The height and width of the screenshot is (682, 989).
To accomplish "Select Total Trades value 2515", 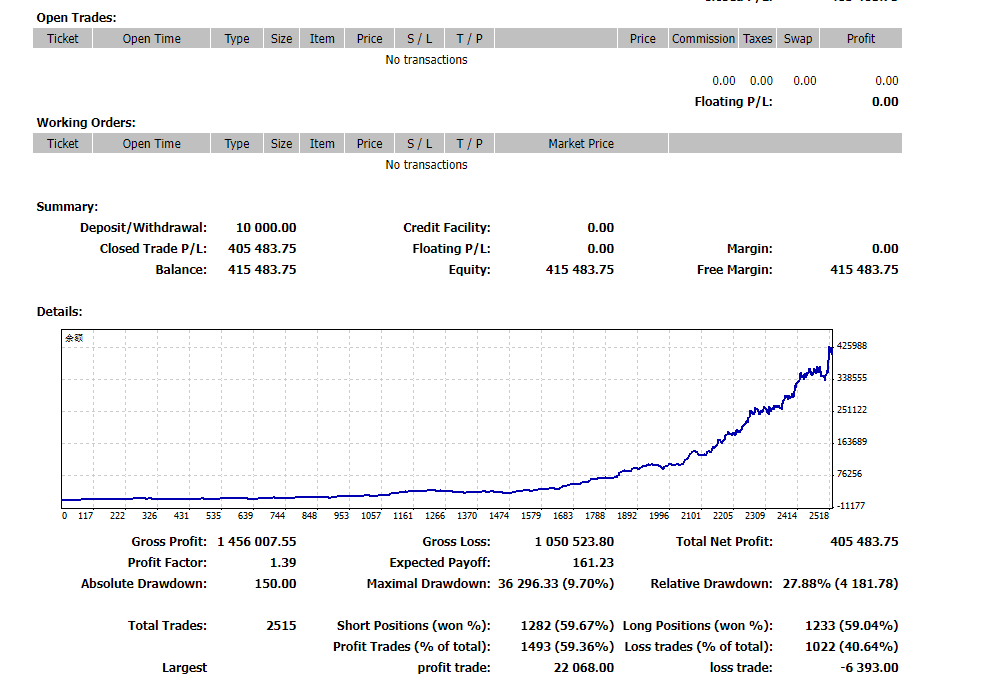I will point(281,625).
